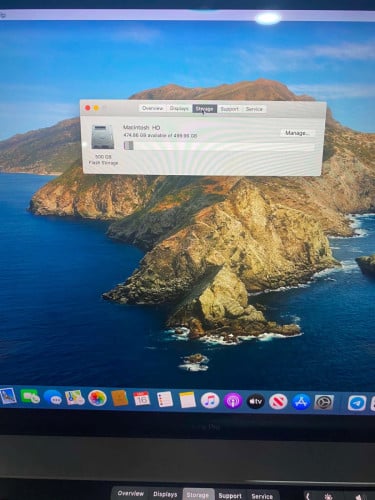Image resolution: width=375 pixels, height=500 pixels.
Task: Open Notes from the Dock
Action: [x=187, y=400]
